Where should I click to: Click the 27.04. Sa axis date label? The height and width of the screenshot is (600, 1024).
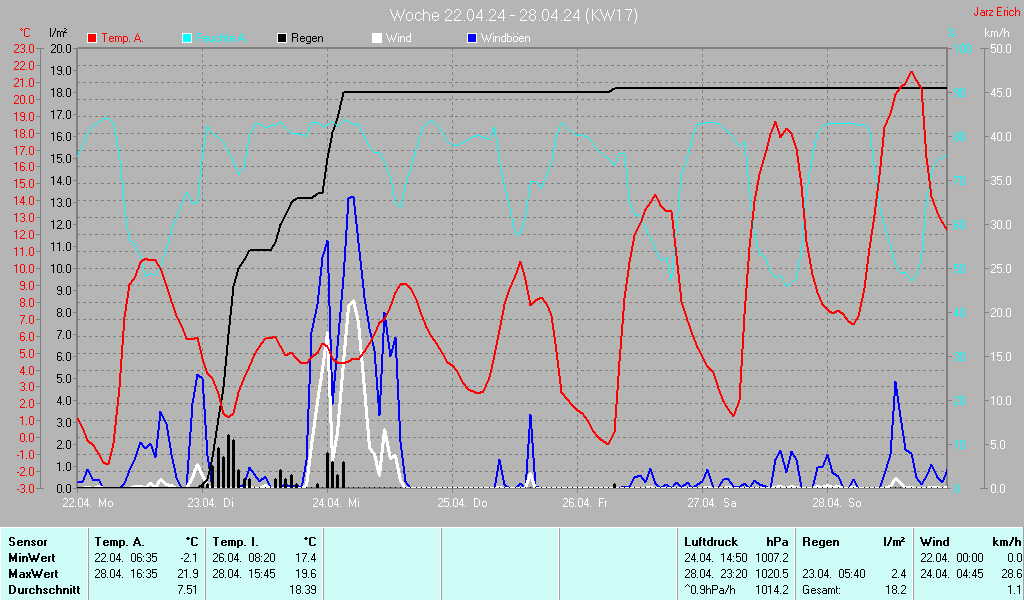pos(711,503)
